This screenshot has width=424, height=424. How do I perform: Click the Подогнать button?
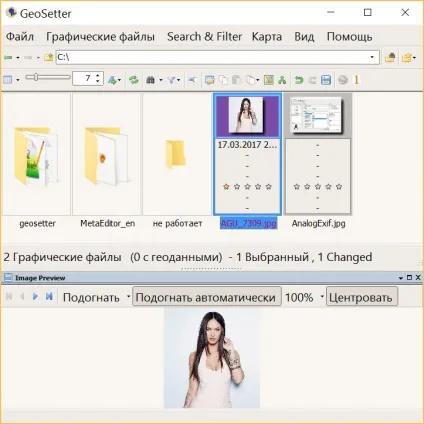[x=91, y=297]
